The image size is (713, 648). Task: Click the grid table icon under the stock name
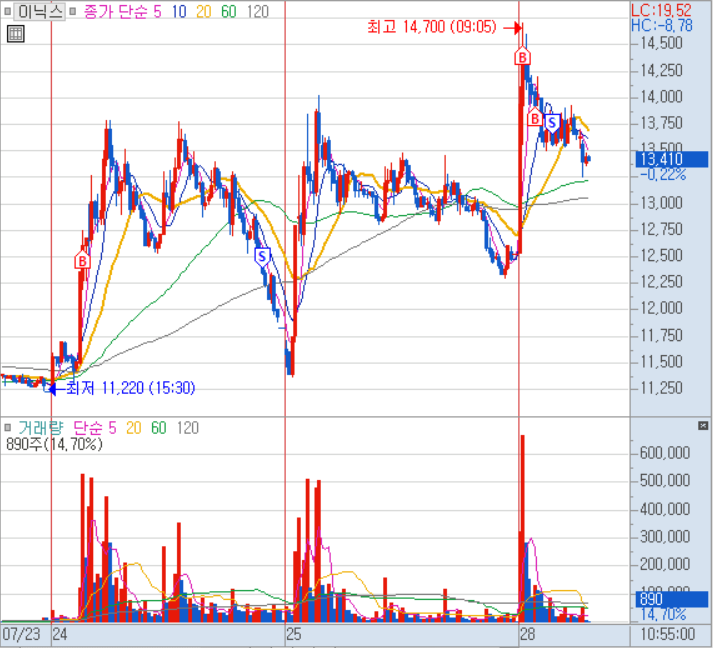(x=15, y=34)
